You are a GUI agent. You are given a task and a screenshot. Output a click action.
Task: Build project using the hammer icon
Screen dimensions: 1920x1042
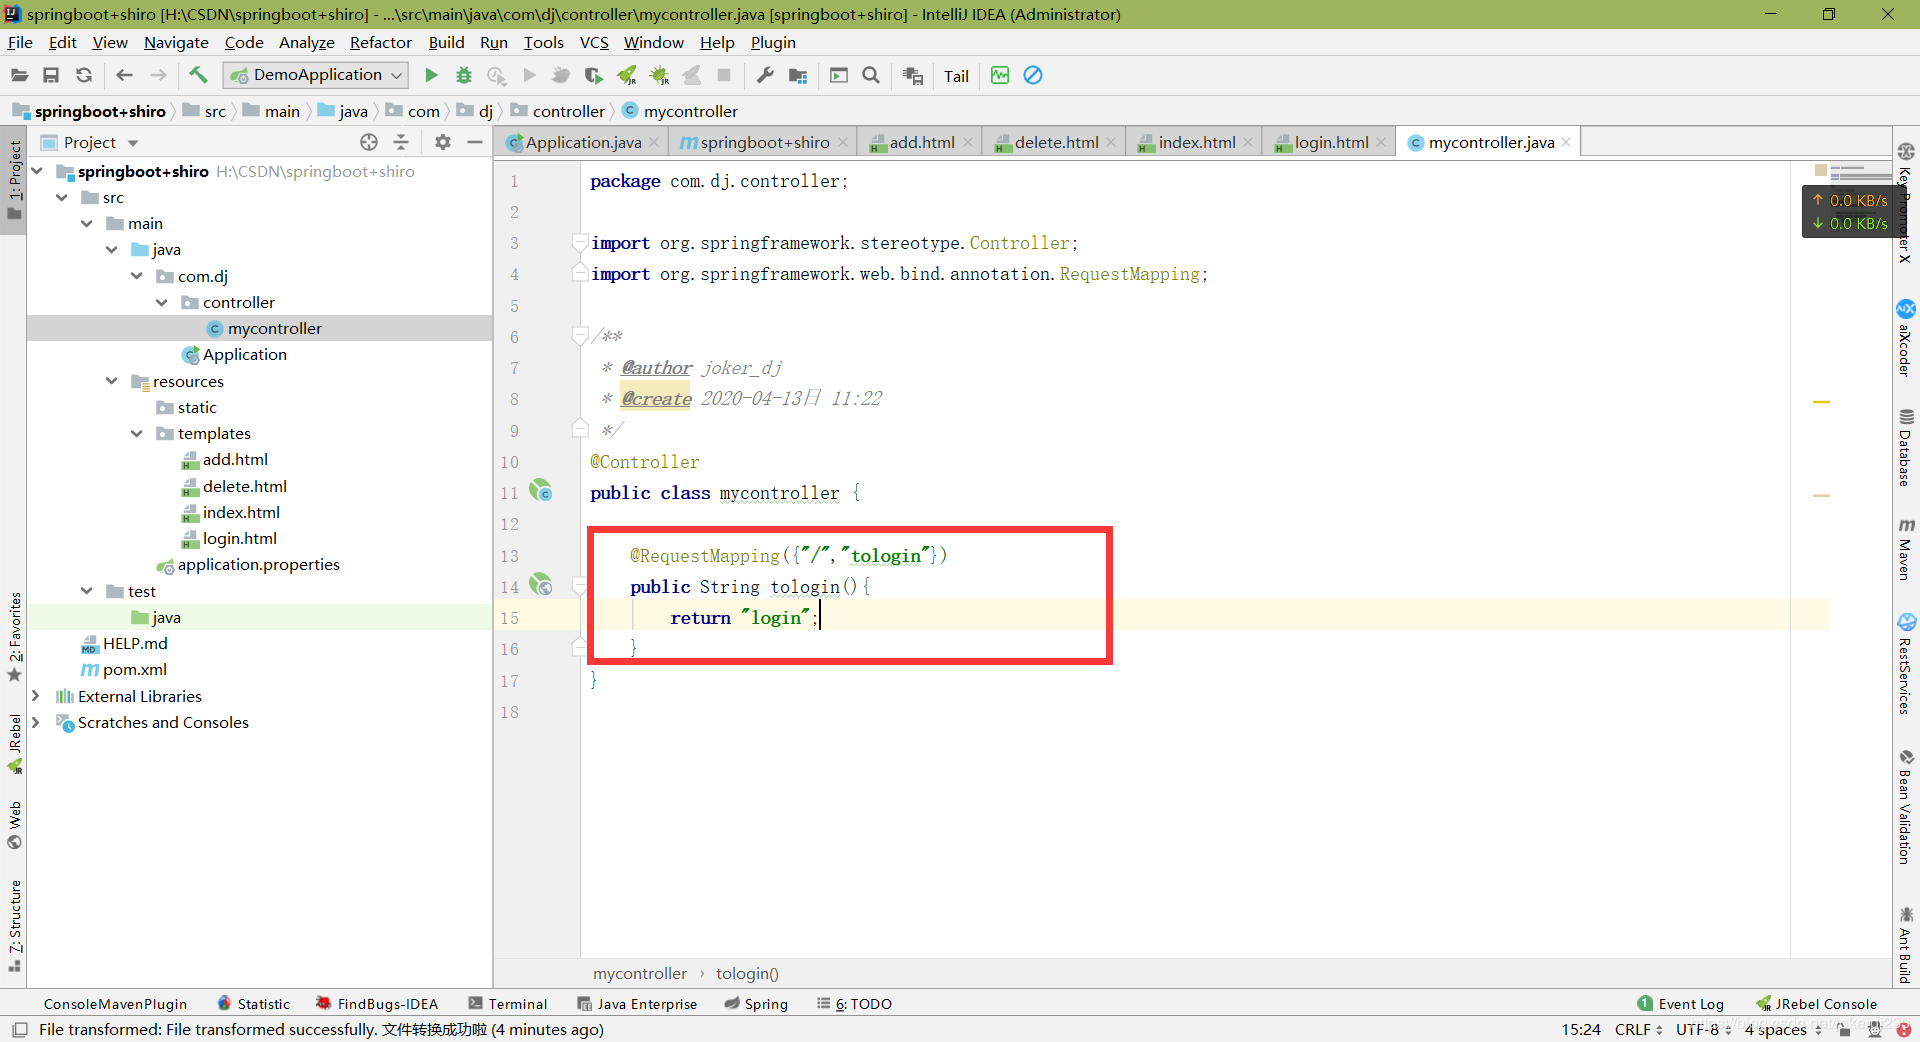(x=198, y=75)
